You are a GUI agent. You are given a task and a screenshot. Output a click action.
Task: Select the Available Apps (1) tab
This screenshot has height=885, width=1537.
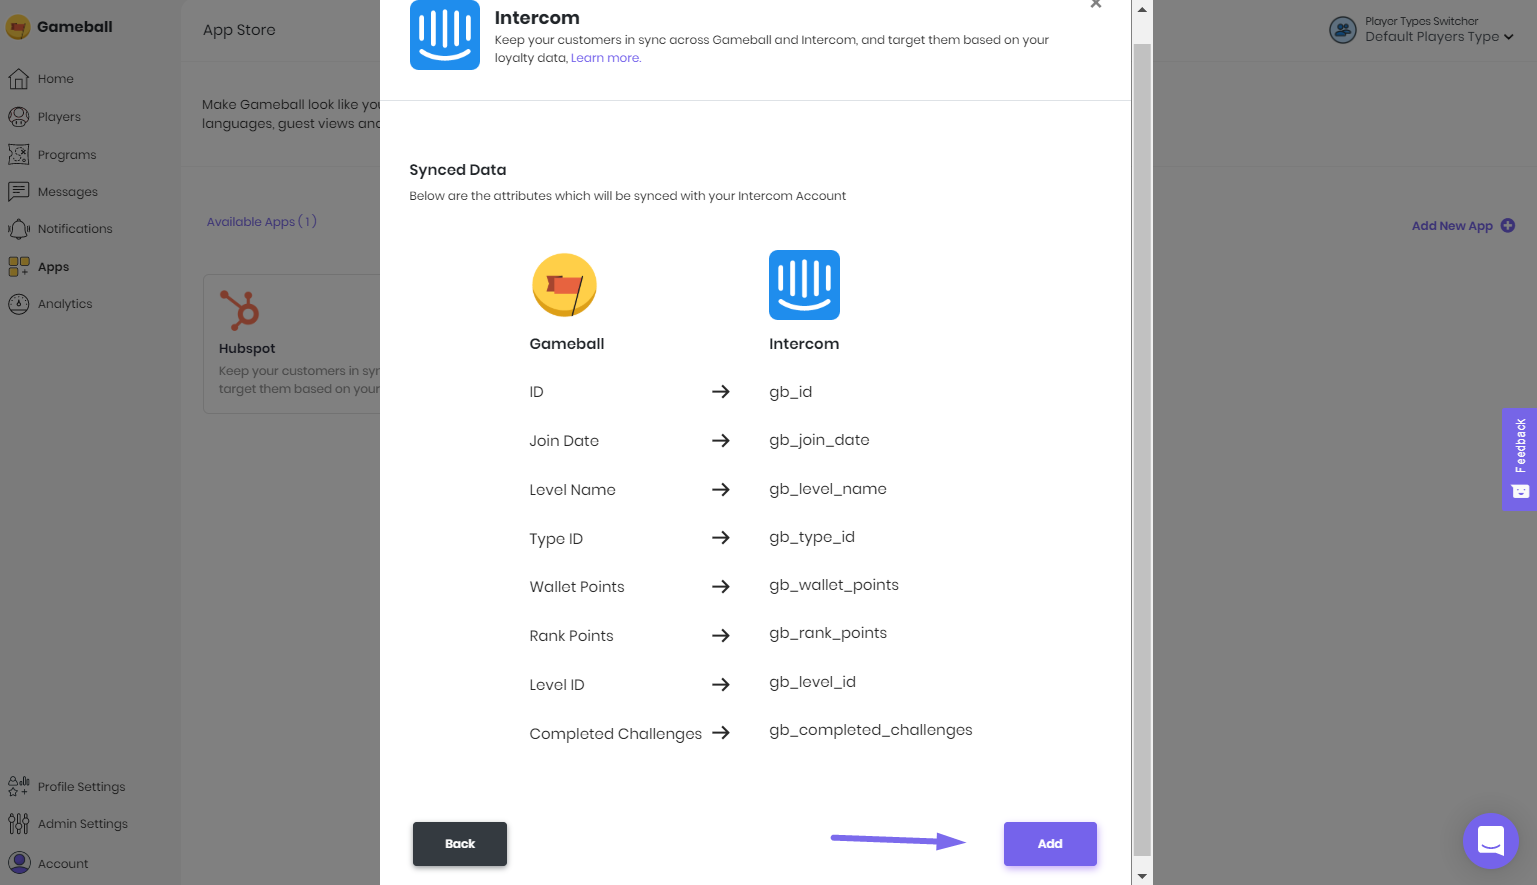(x=262, y=222)
